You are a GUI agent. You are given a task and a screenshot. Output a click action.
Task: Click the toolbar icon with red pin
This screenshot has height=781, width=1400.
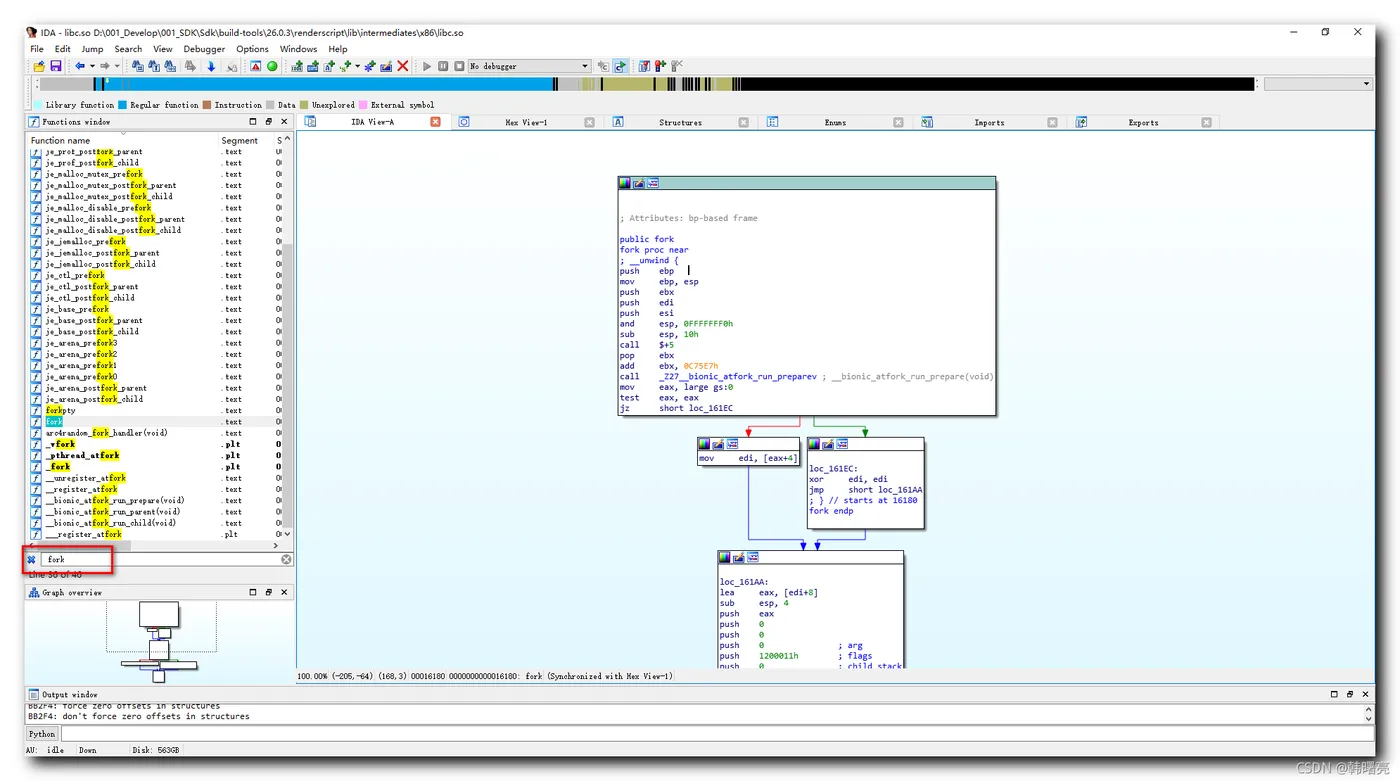click(660, 66)
